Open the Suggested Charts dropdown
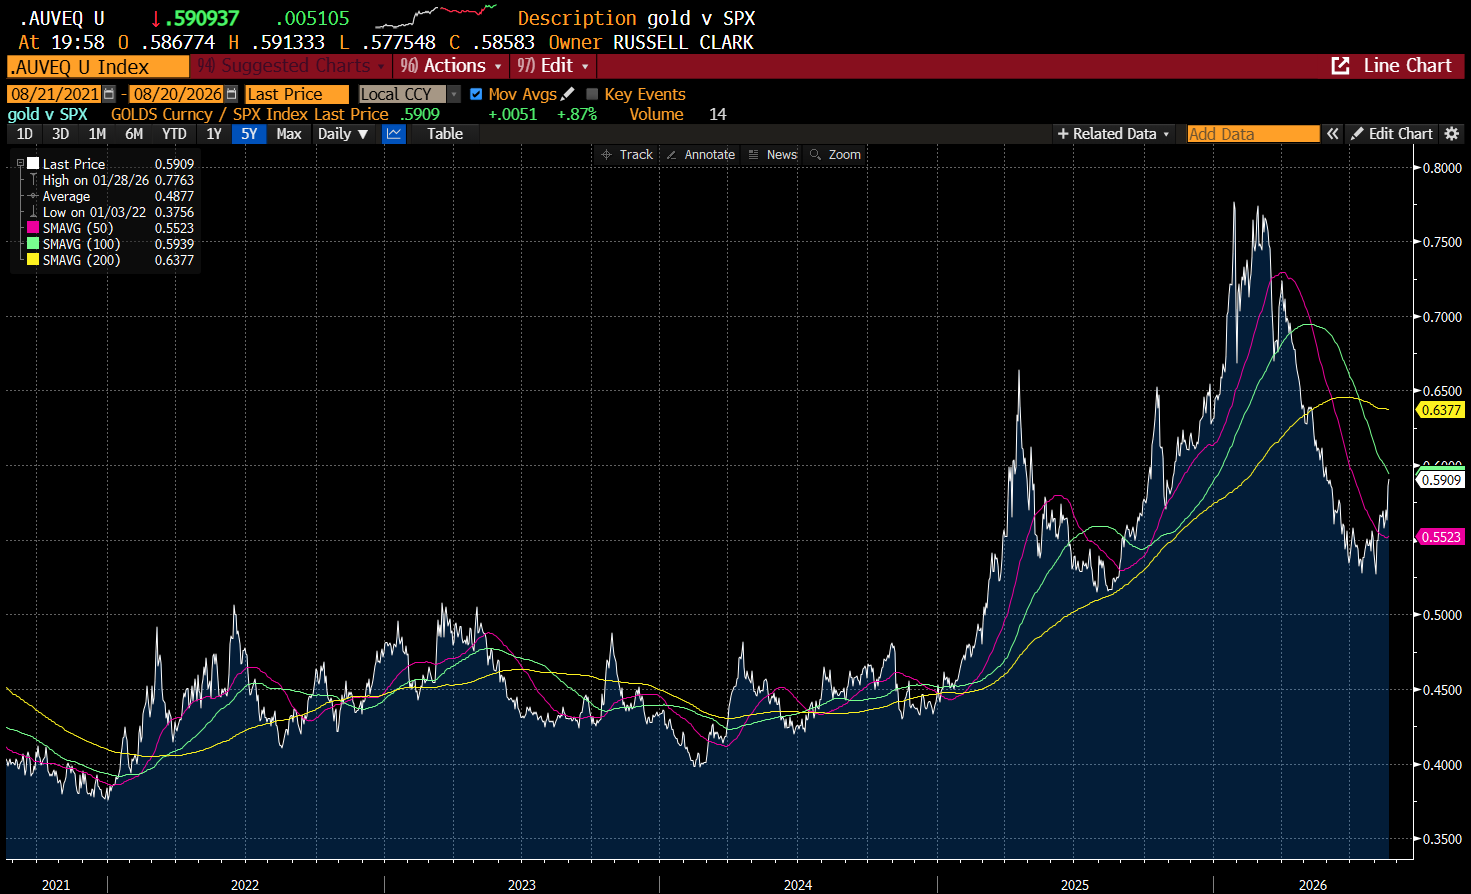 coord(291,66)
